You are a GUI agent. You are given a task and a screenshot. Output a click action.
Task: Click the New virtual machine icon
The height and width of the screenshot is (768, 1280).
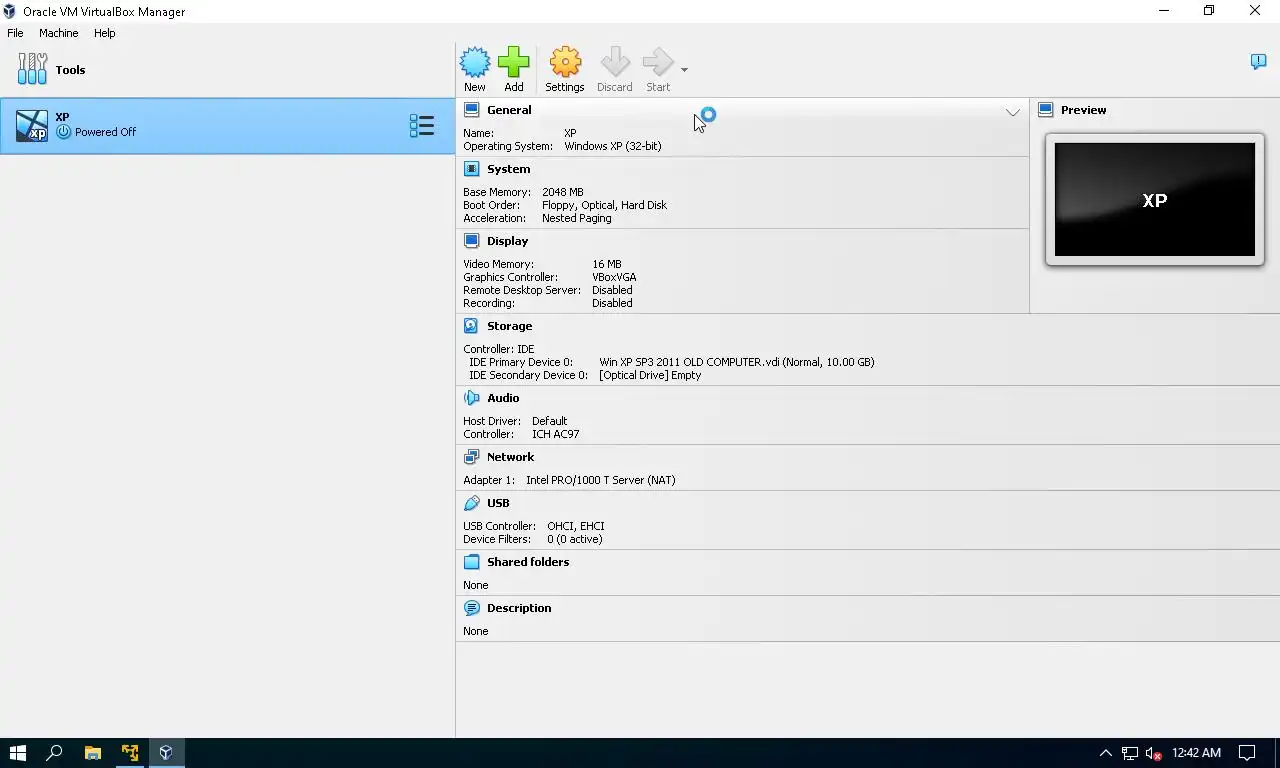point(475,62)
